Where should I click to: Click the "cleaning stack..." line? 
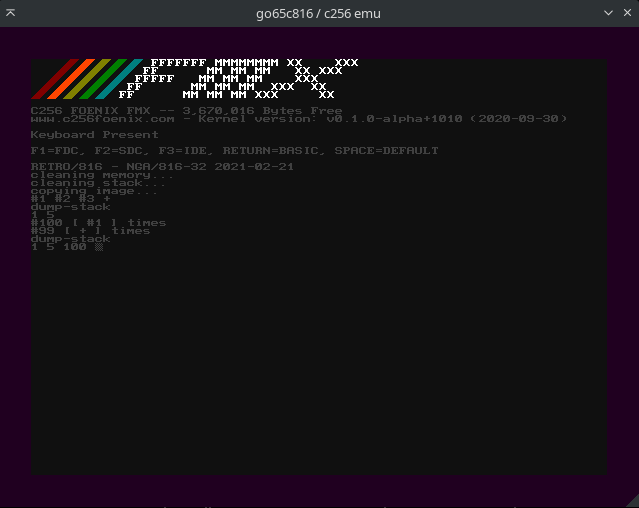(x=98, y=183)
